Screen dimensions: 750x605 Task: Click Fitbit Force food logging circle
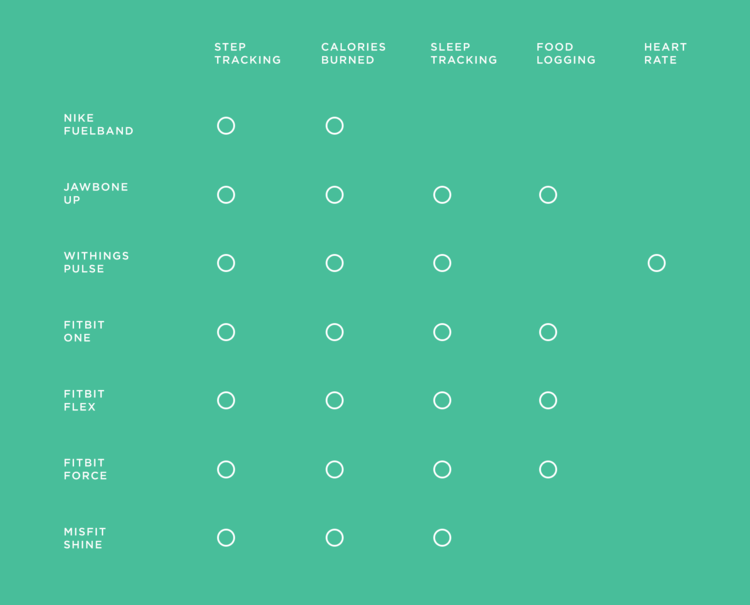tap(548, 469)
